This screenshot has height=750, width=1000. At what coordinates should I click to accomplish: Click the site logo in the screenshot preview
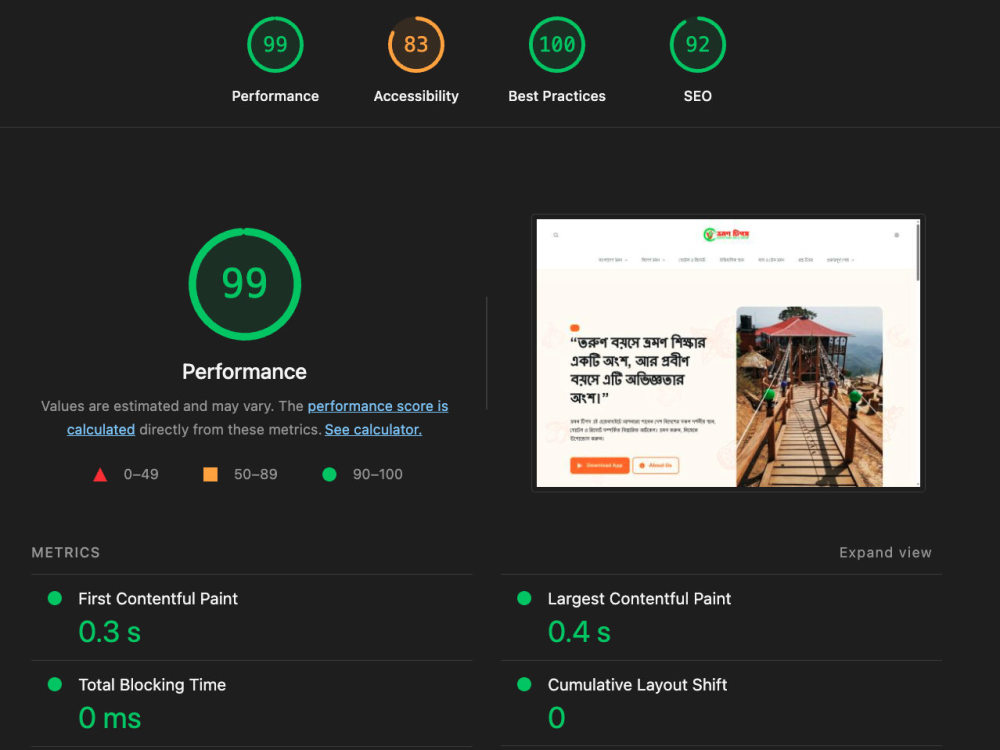coord(726,234)
